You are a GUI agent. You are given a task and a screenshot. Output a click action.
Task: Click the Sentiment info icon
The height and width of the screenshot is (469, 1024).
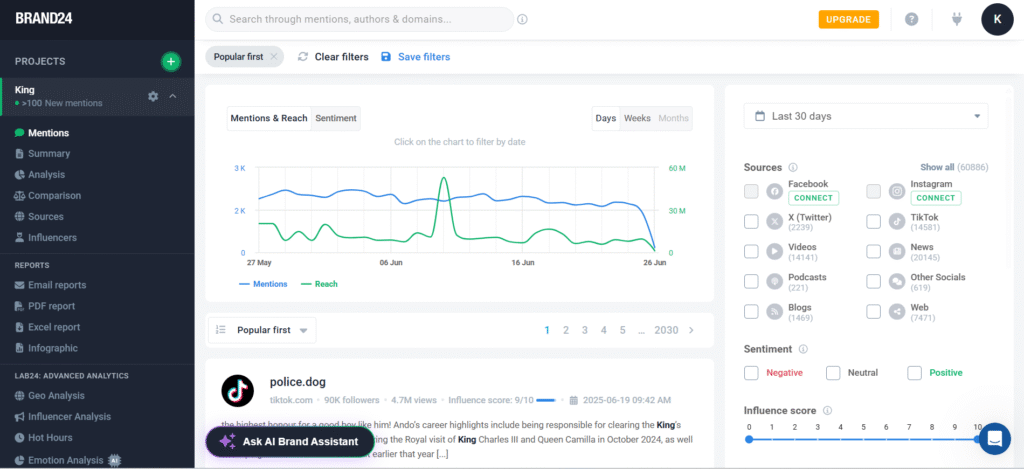803,349
